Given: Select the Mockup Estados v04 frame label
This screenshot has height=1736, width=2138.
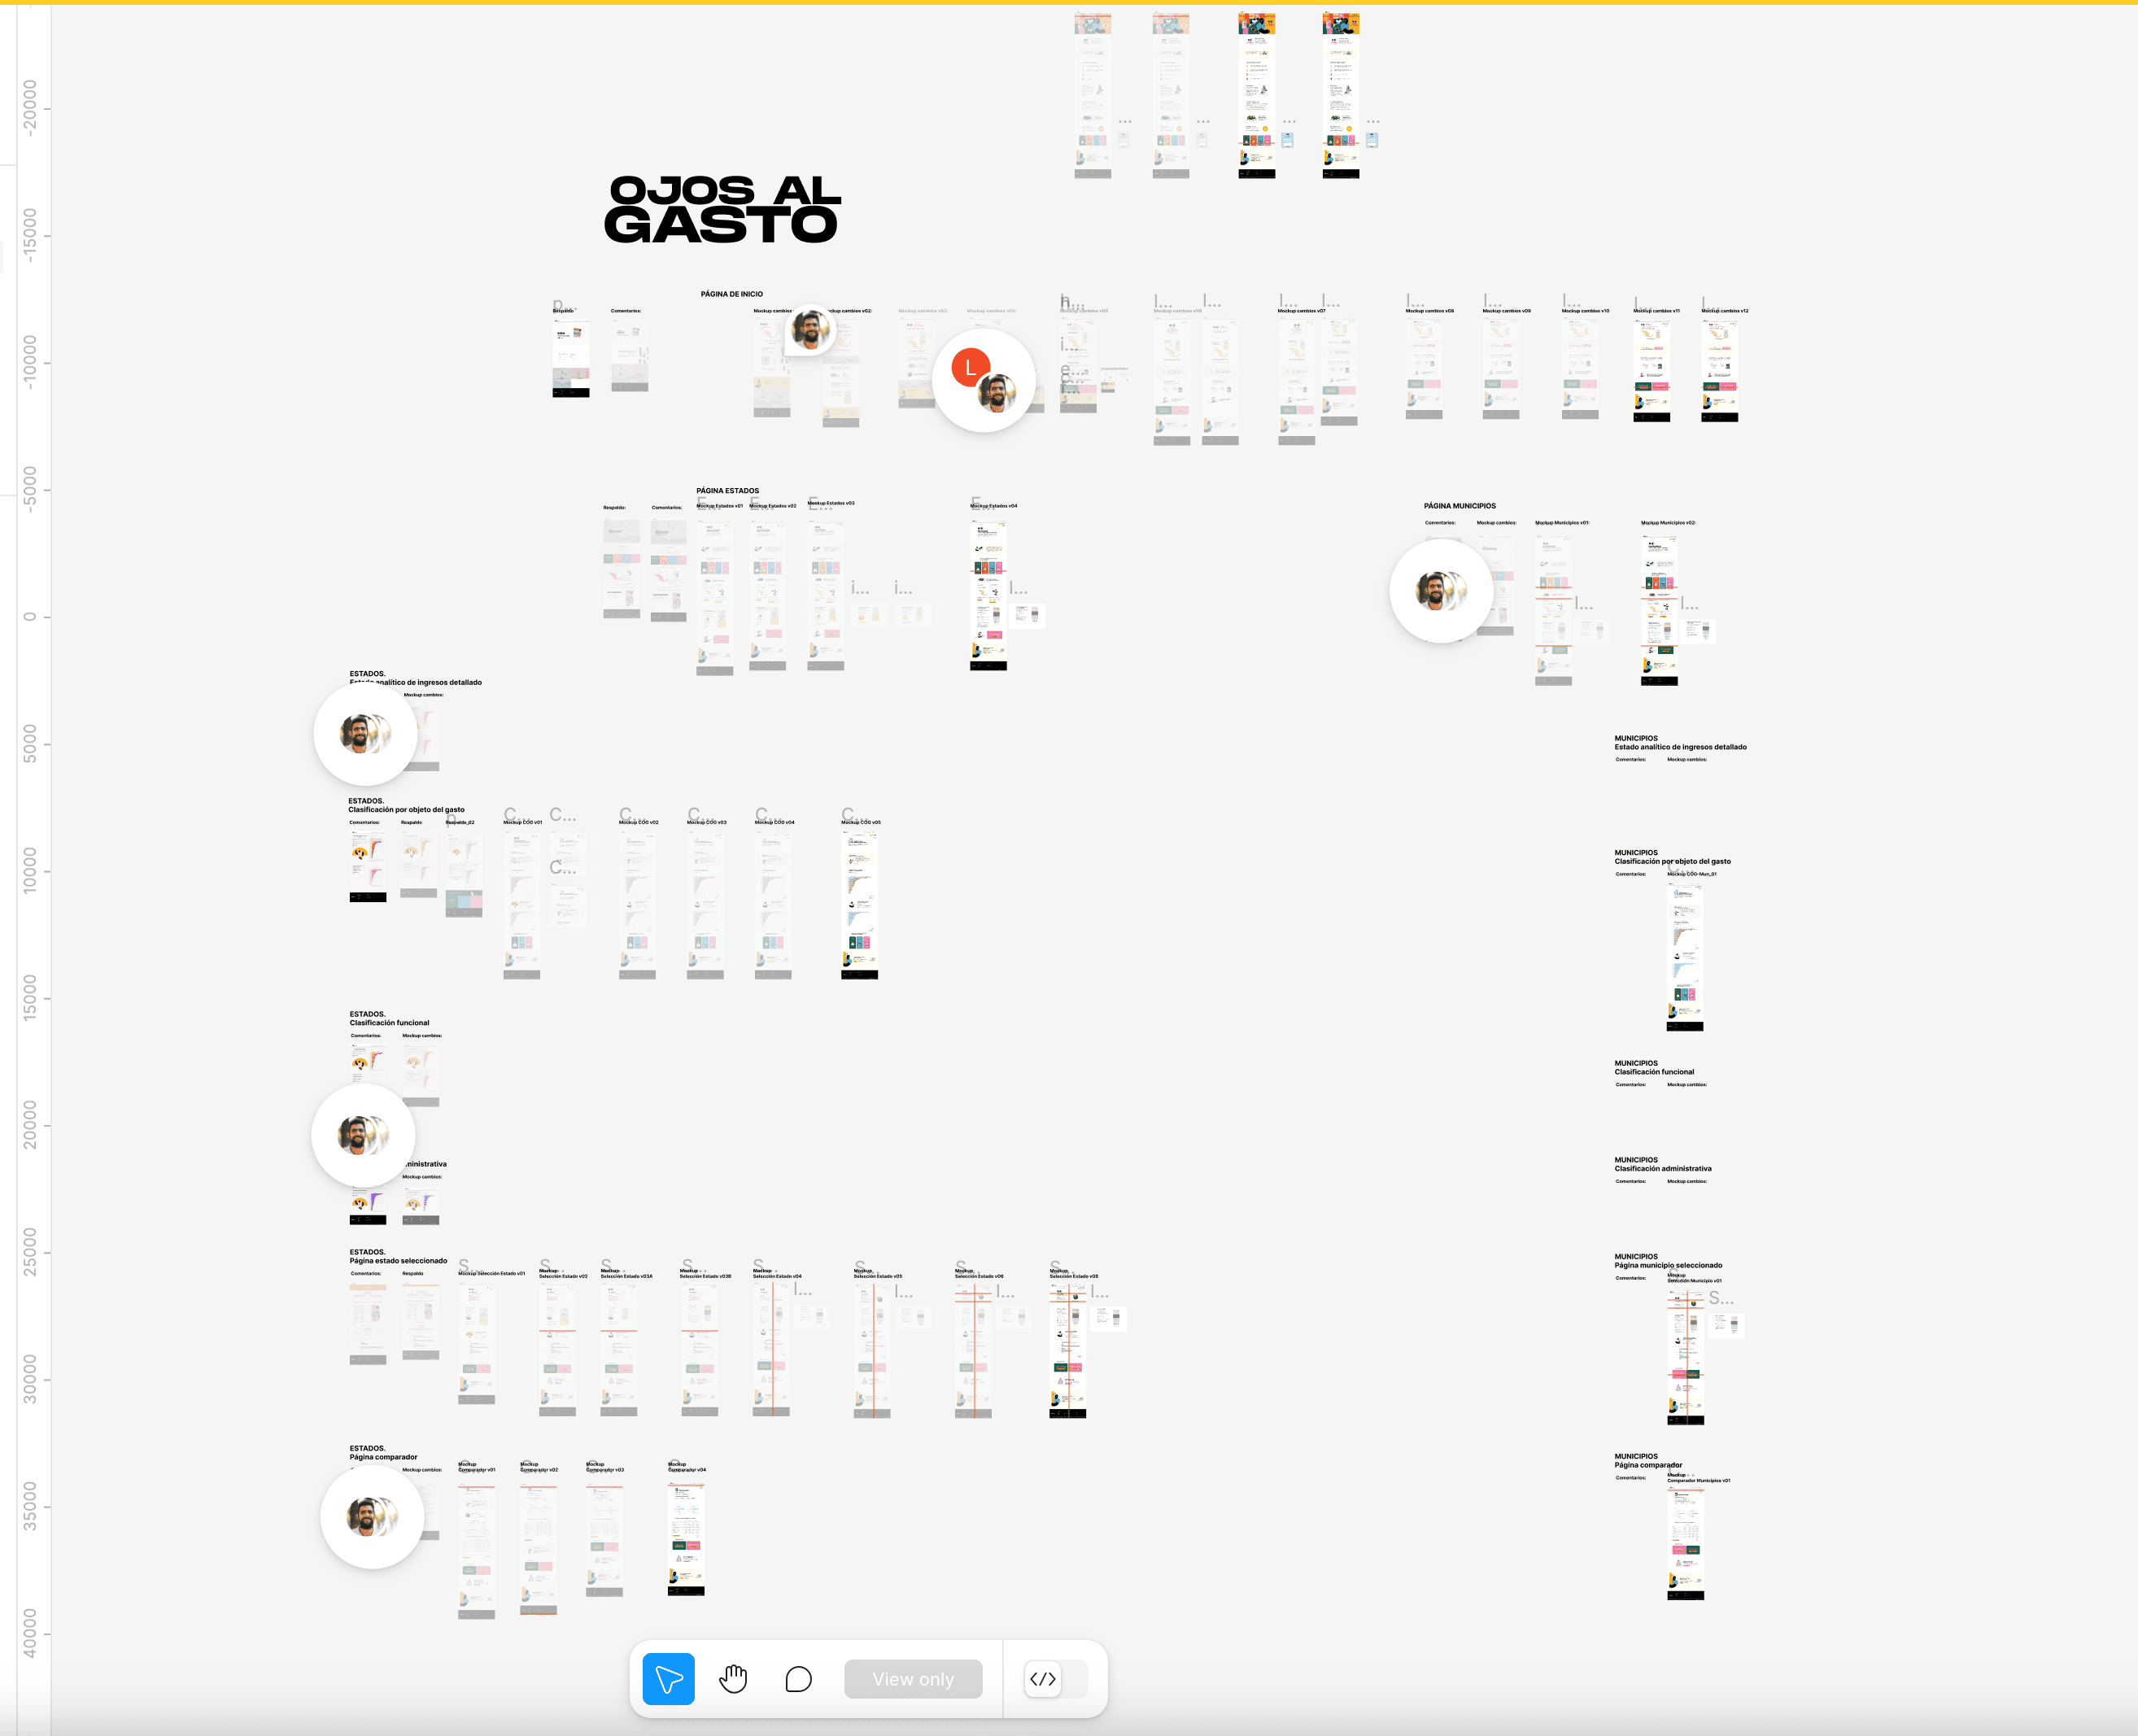Looking at the screenshot, I should (994, 506).
